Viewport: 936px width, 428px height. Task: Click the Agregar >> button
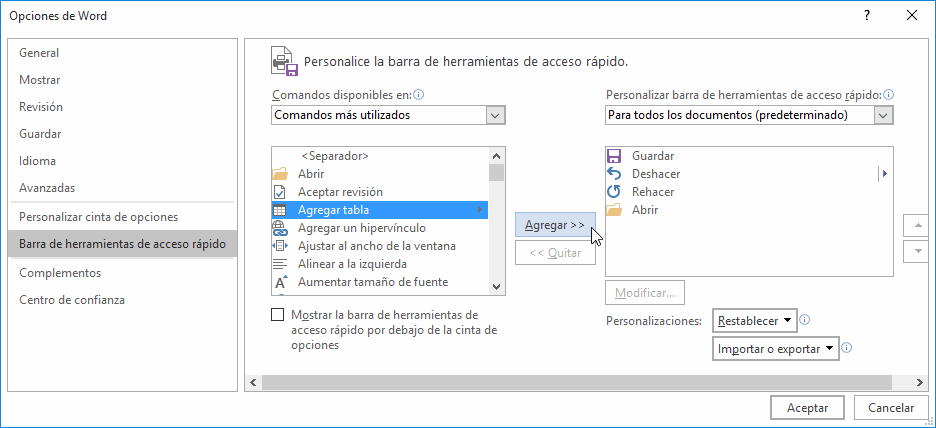pos(555,225)
